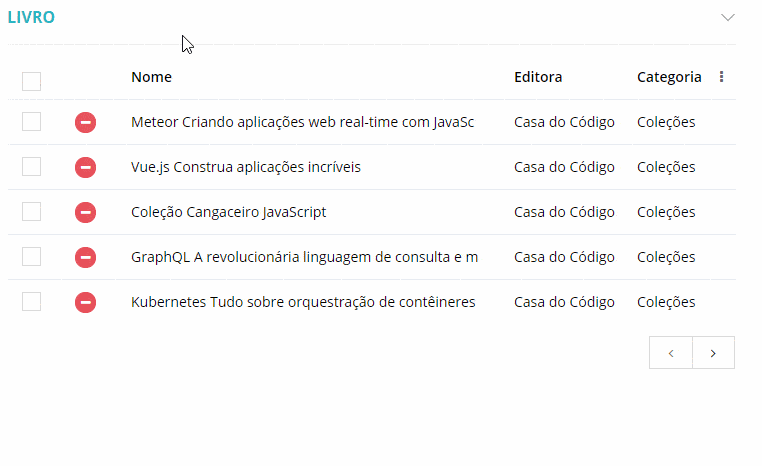Click the LIVRO section title
Image resolution: width=762 pixels, height=466 pixels.
pos(31,17)
